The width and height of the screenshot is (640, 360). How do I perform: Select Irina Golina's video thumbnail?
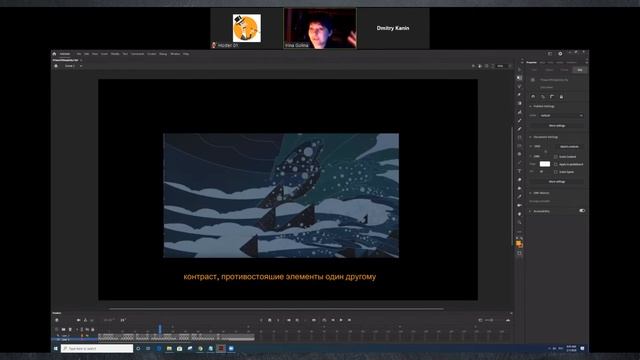320,28
